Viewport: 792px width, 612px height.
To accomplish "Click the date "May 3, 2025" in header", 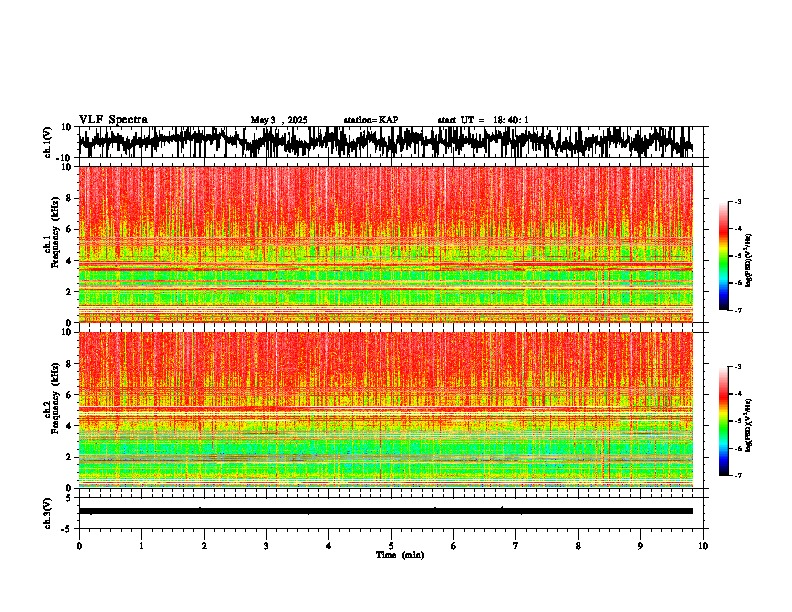I will [279, 120].
